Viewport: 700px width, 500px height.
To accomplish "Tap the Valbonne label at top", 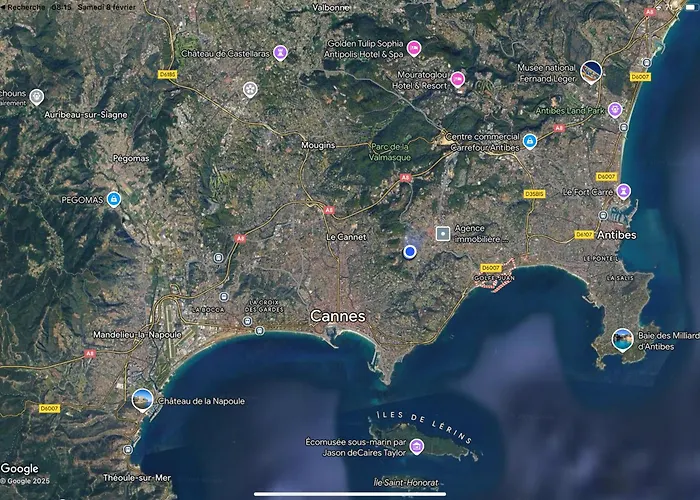I will tap(330, 8).
